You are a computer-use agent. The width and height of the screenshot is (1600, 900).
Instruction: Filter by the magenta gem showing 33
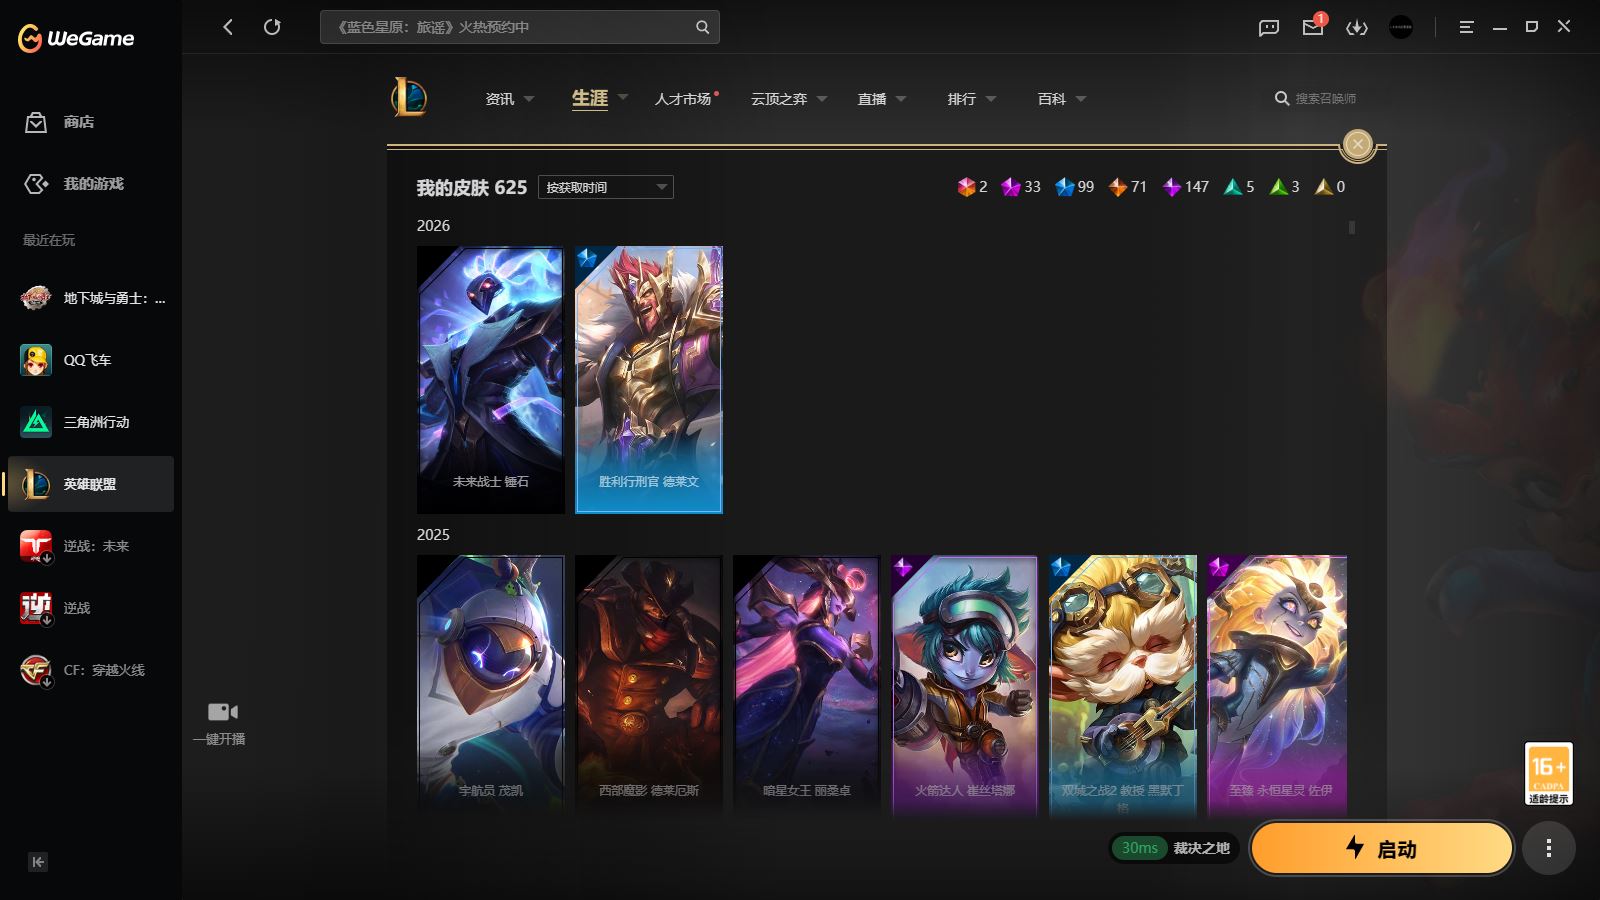pyautogui.click(x=1021, y=187)
